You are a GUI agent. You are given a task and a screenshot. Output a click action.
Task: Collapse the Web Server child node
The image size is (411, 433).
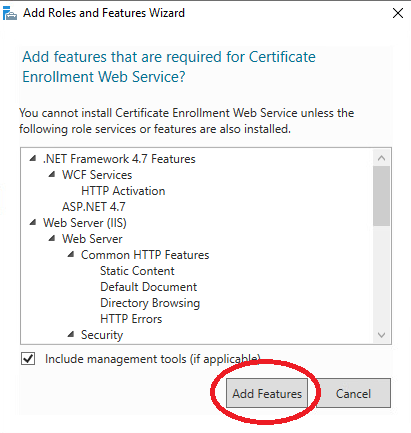click(52, 239)
